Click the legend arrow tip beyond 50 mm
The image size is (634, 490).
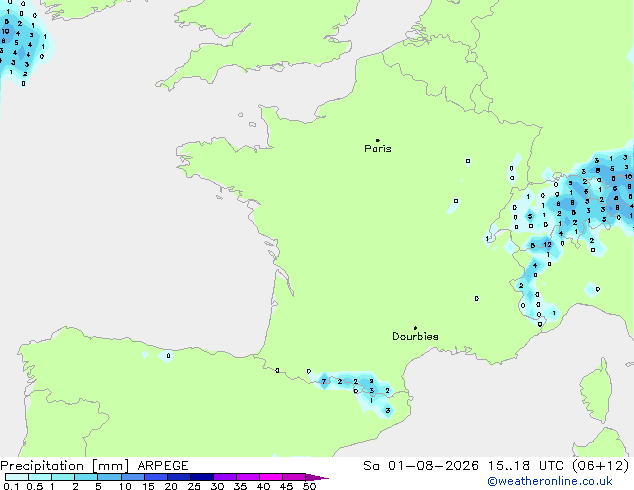319,477
